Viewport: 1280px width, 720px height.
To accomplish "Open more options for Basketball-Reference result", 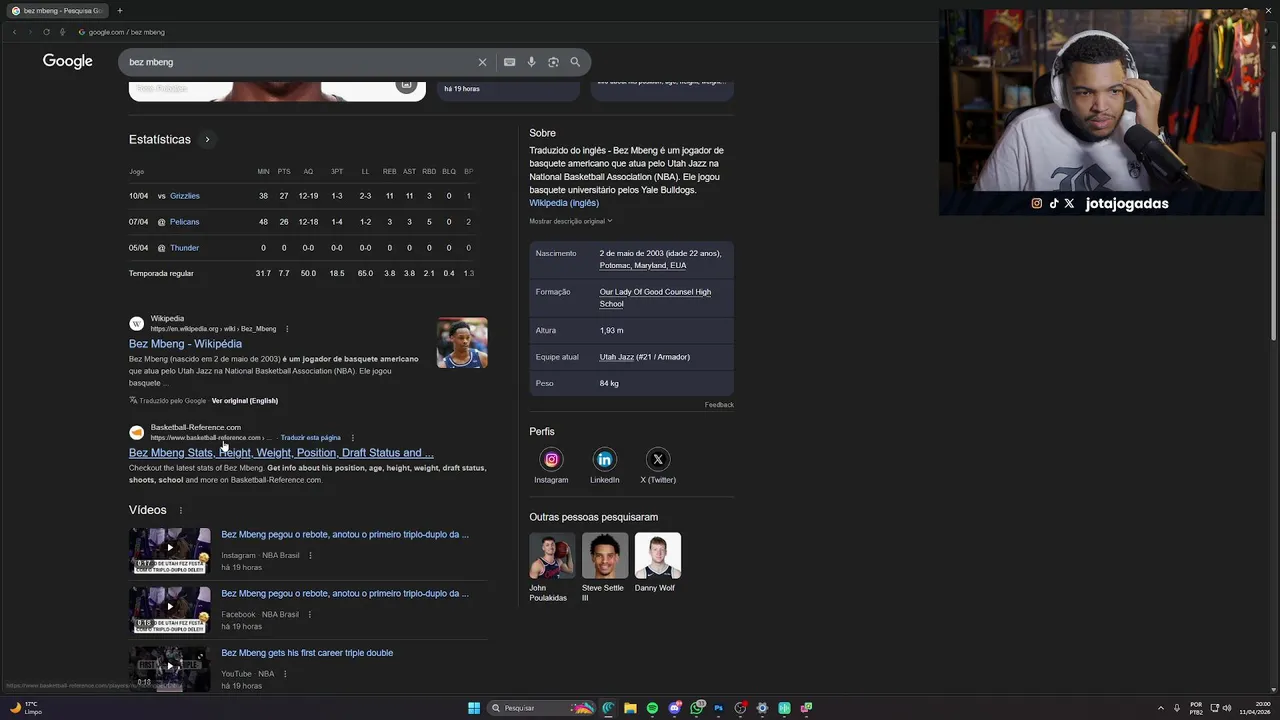I will click(x=352, y=438).
